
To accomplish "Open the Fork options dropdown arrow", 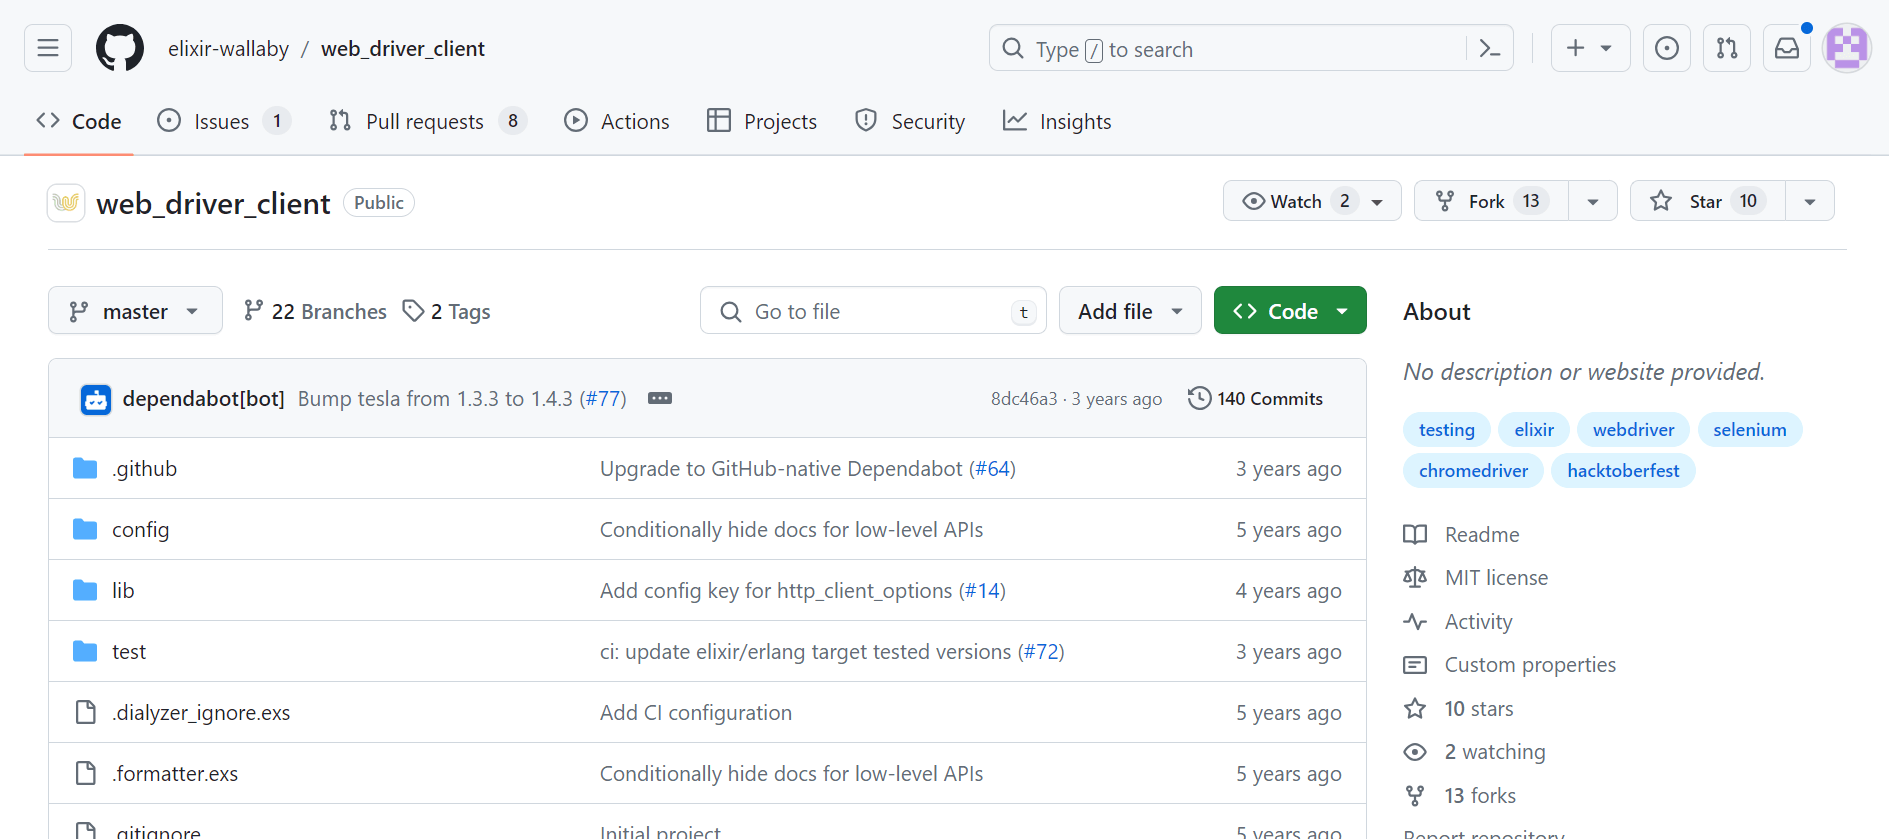I will tap(1592, 201).
